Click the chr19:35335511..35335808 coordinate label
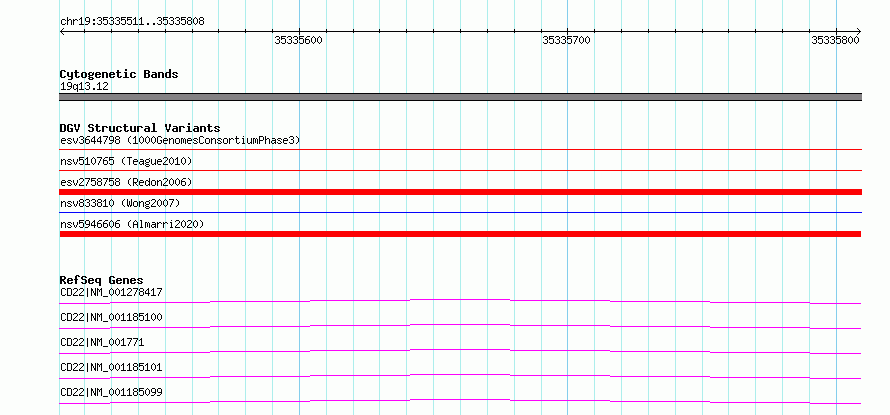The image size is (890, 415). (x=132, y=22)
